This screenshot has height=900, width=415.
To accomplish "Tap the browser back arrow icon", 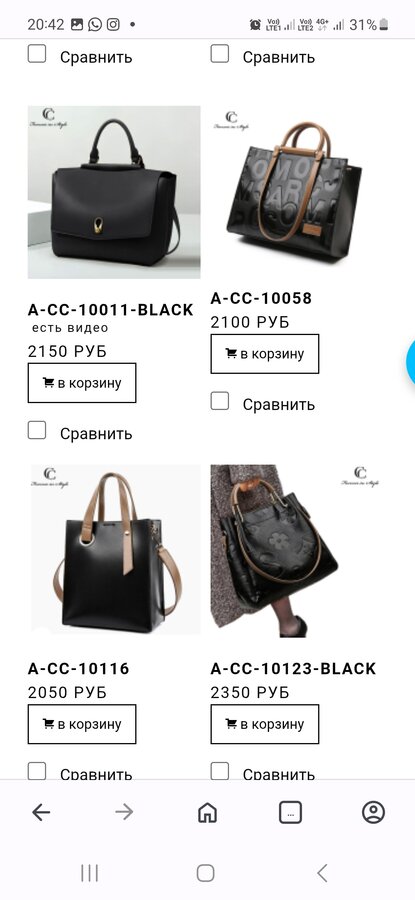I will pos(41,812).
